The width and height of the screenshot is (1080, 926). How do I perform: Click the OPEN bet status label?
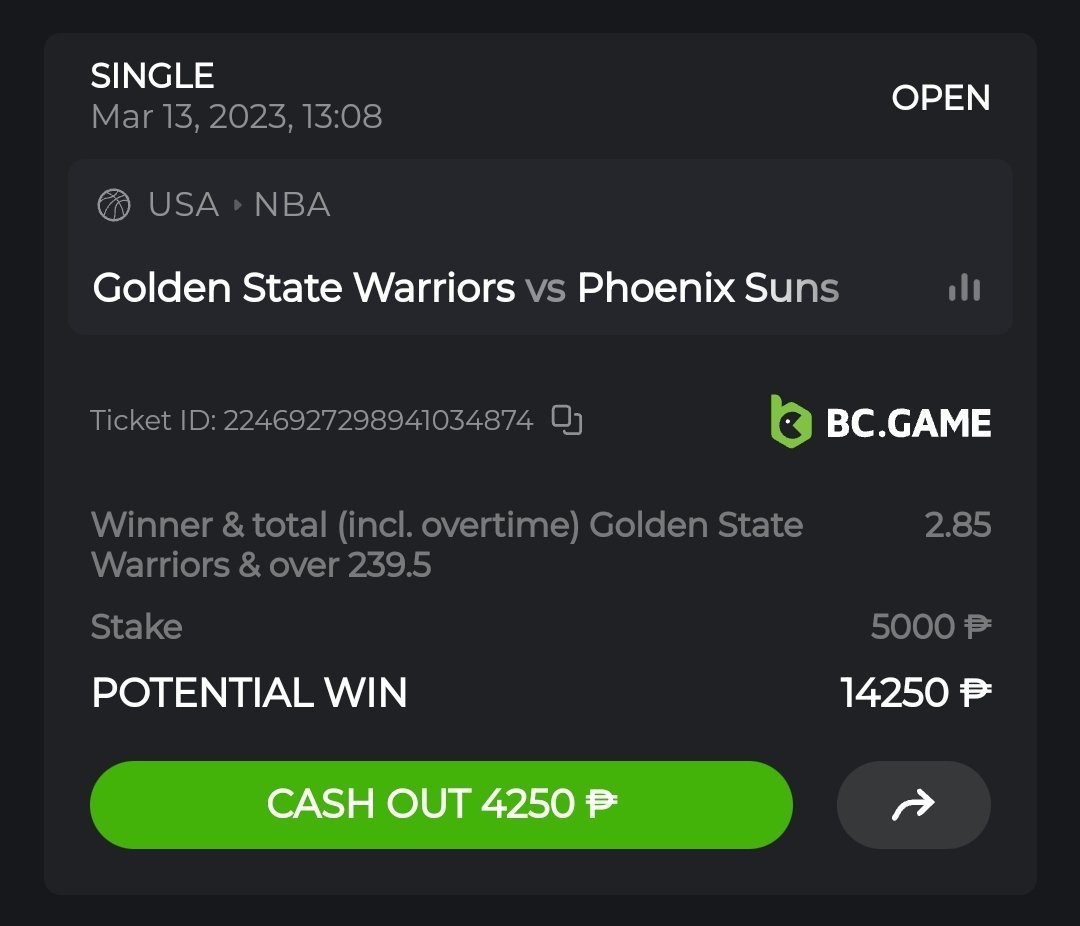(x=940, y=98)
